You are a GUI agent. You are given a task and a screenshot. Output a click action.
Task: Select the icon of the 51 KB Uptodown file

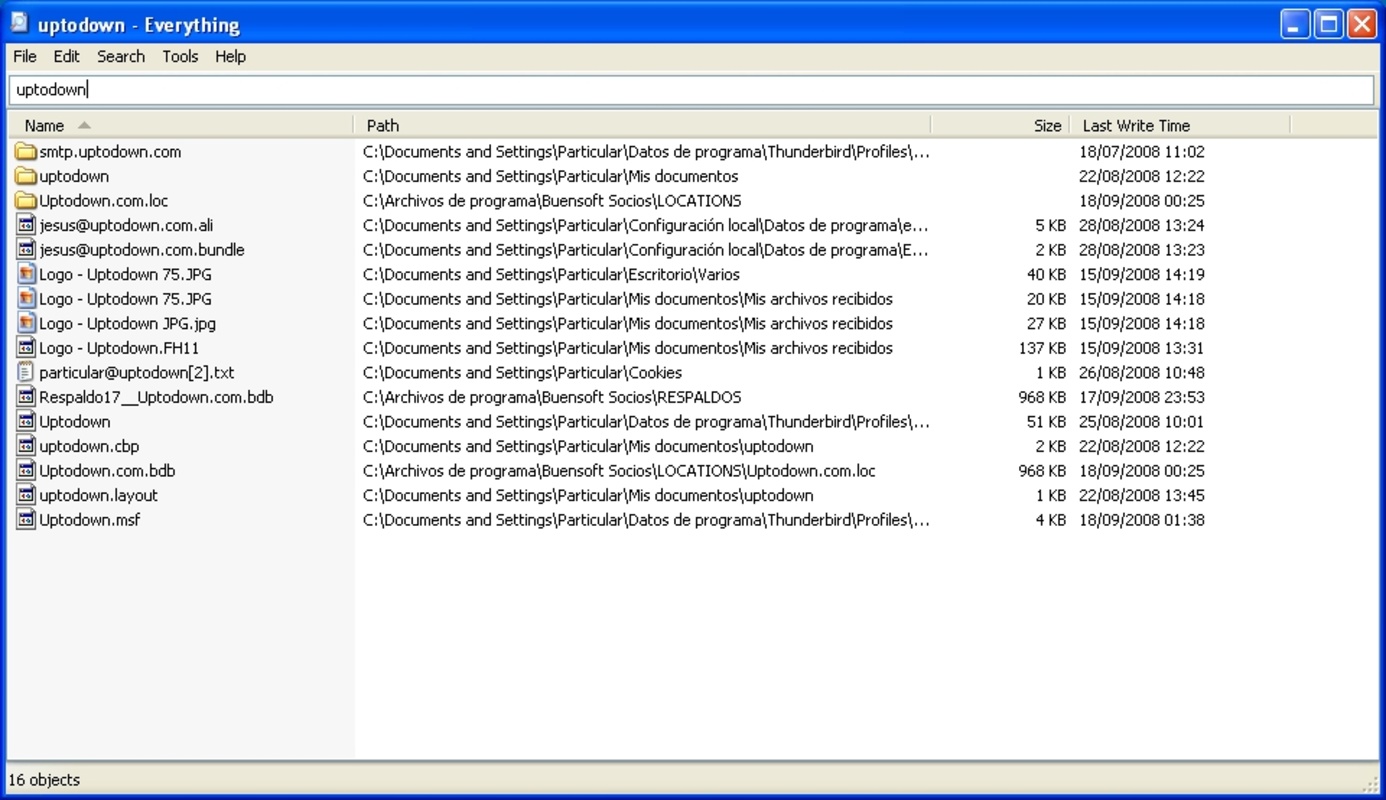pyautogui.click(x=26, y=422)
